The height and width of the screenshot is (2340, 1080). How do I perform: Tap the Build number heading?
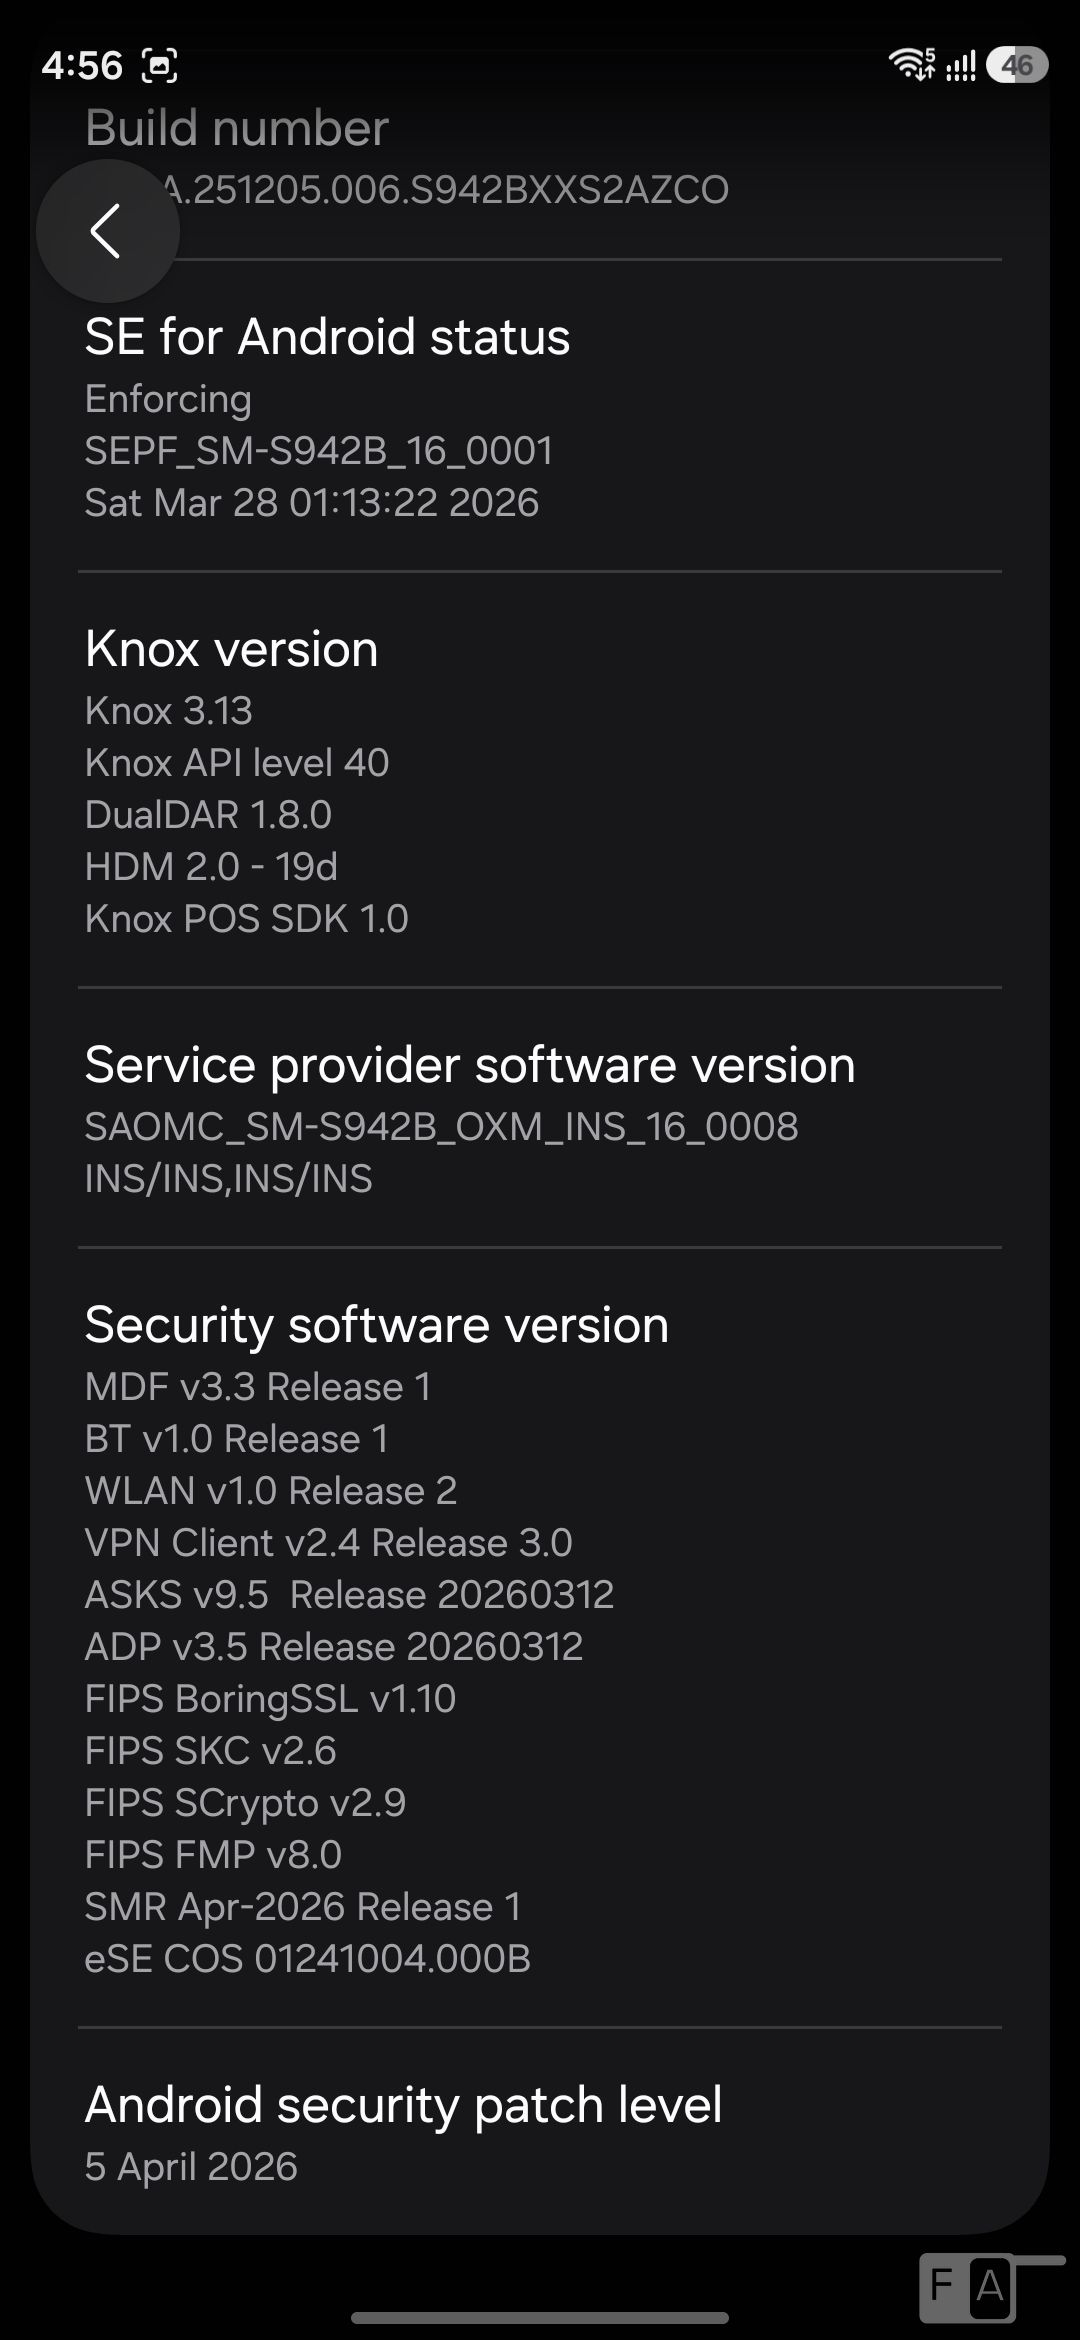[x=237, y=128]
